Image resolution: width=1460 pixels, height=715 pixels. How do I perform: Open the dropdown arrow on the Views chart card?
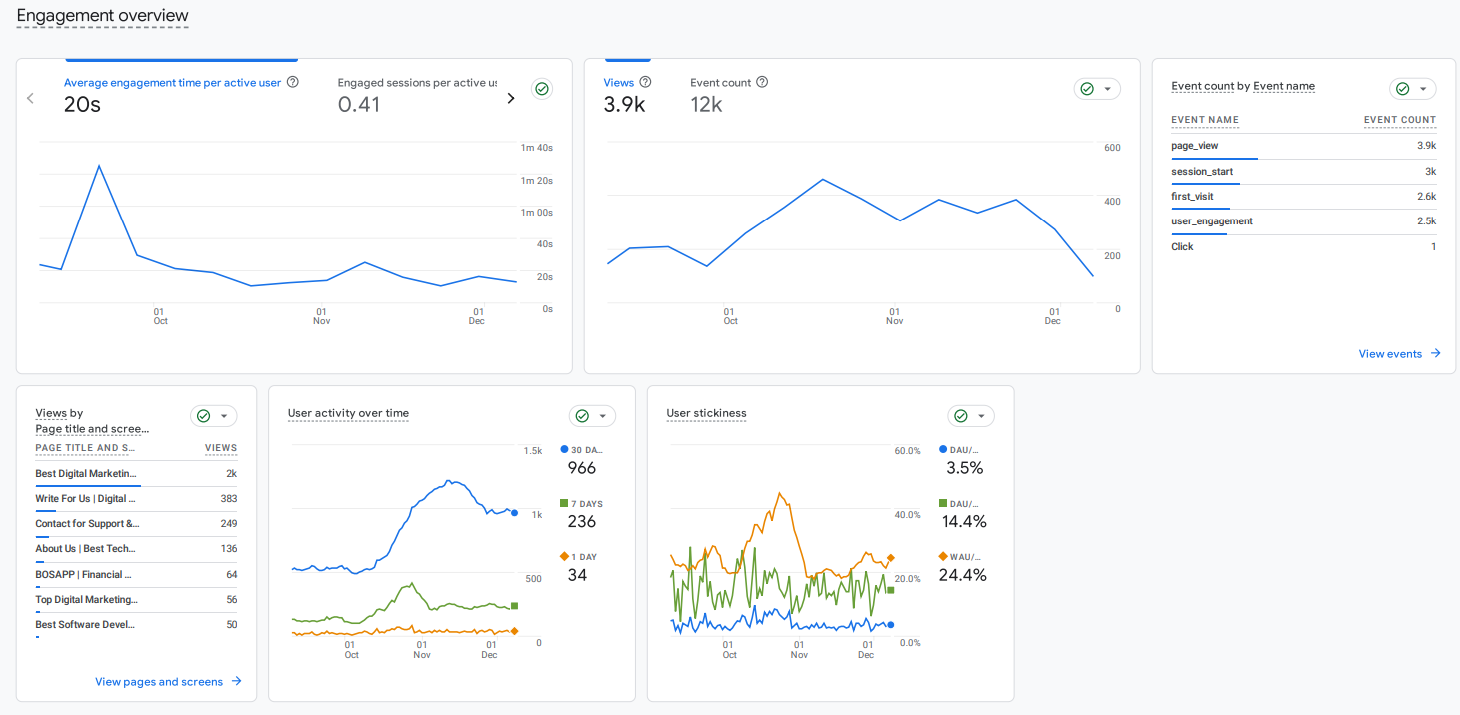point(1108,89)
